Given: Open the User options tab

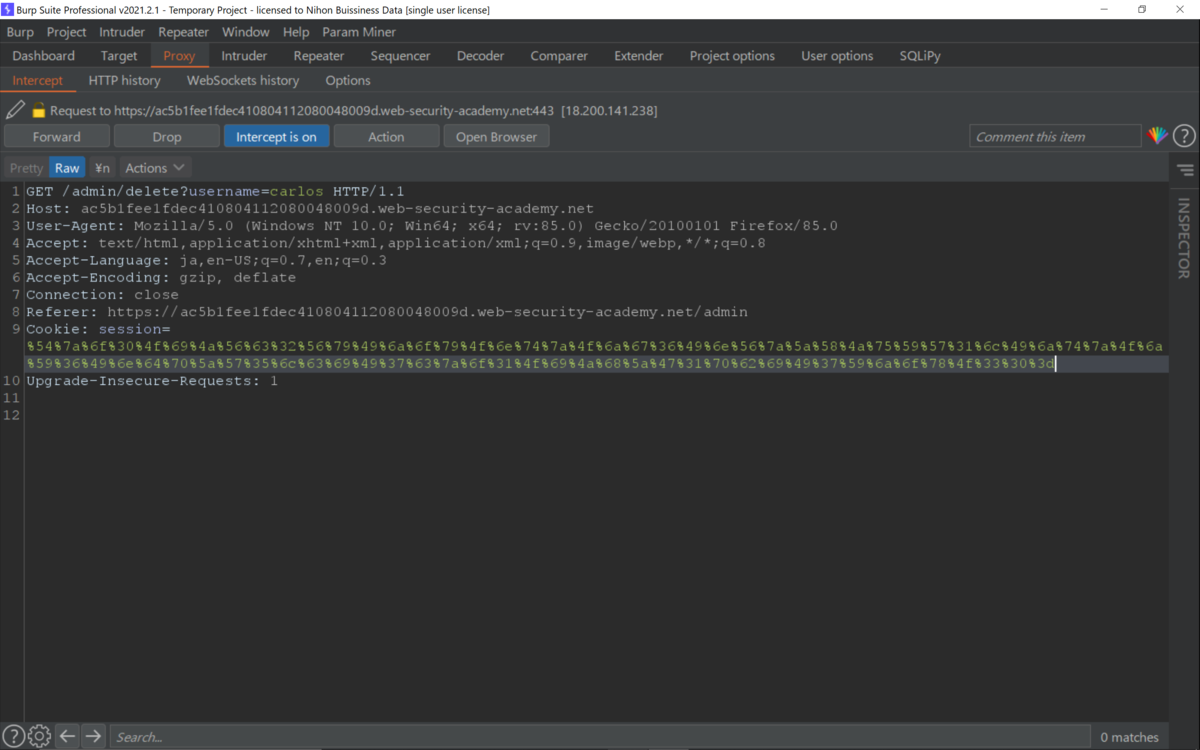Looking at the screenshot, I should coord(837,56).
